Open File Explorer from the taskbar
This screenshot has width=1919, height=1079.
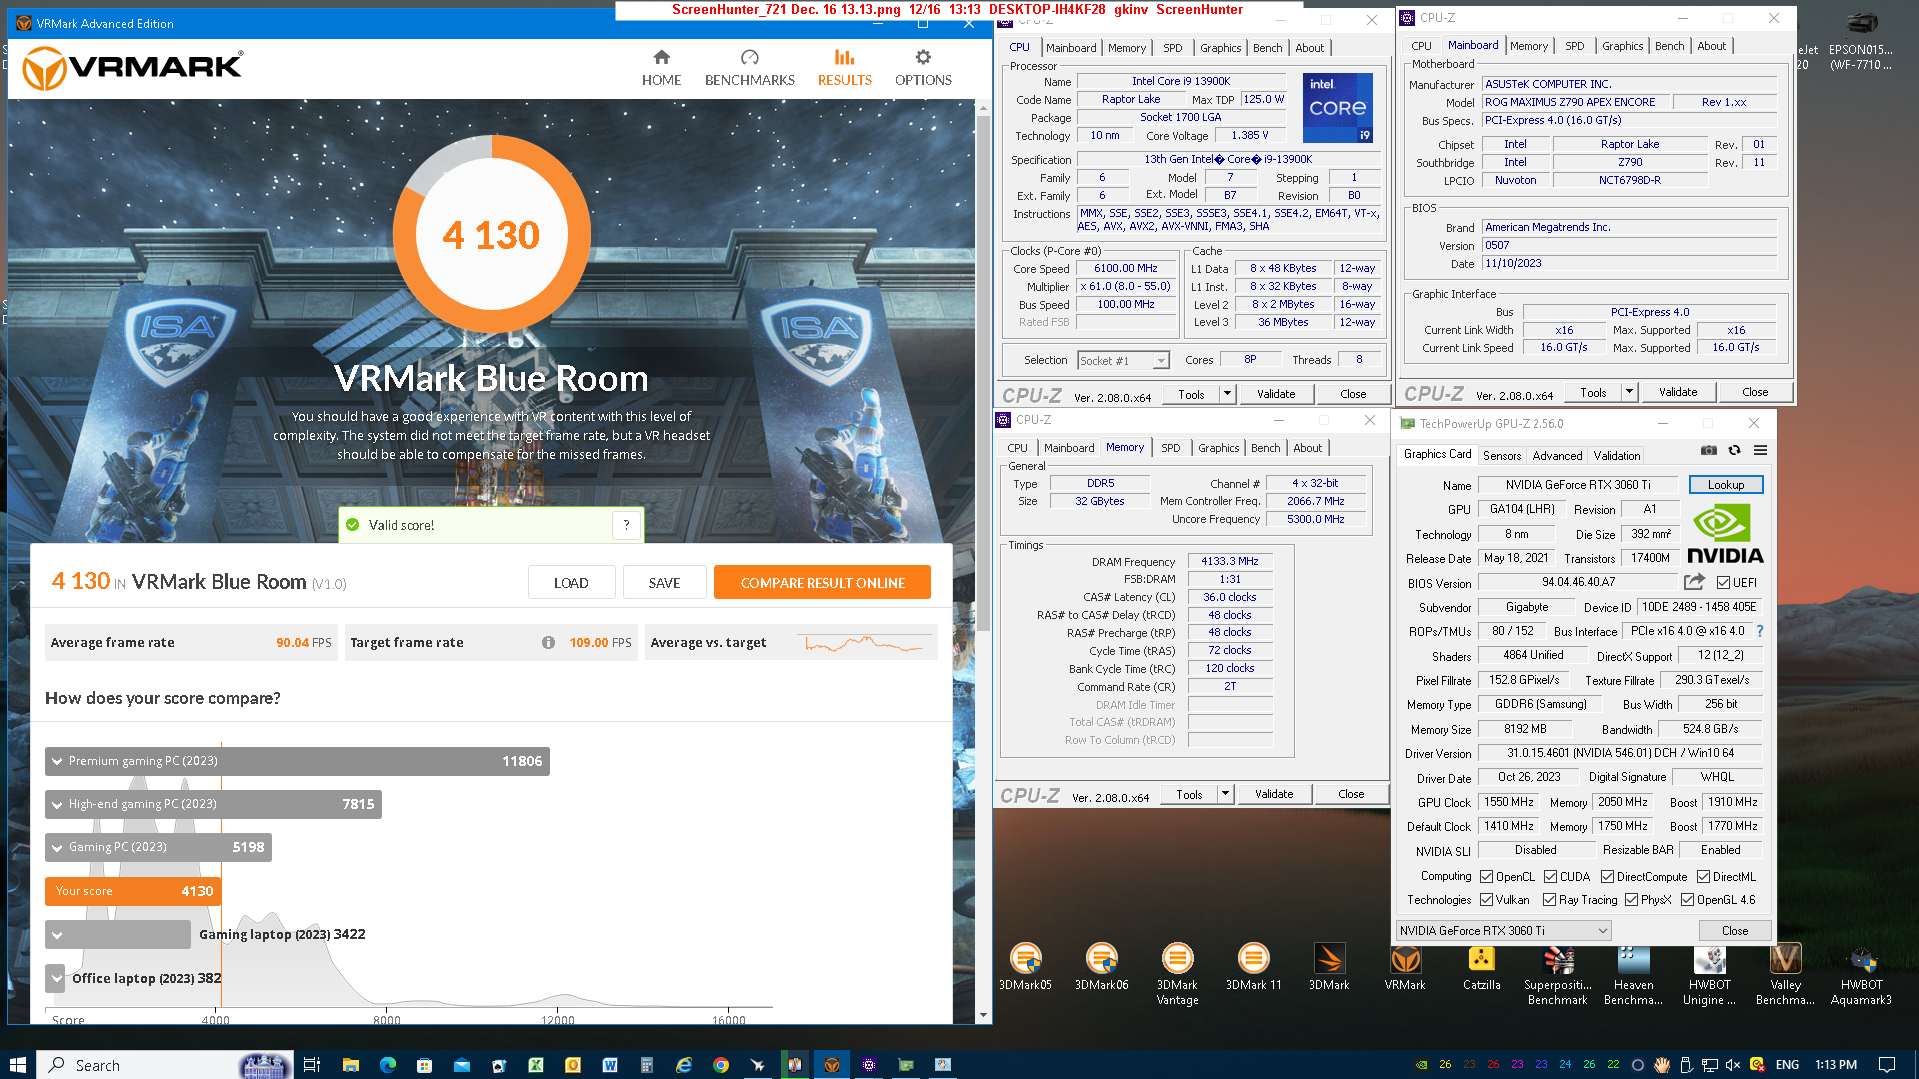click(350, 1065)
